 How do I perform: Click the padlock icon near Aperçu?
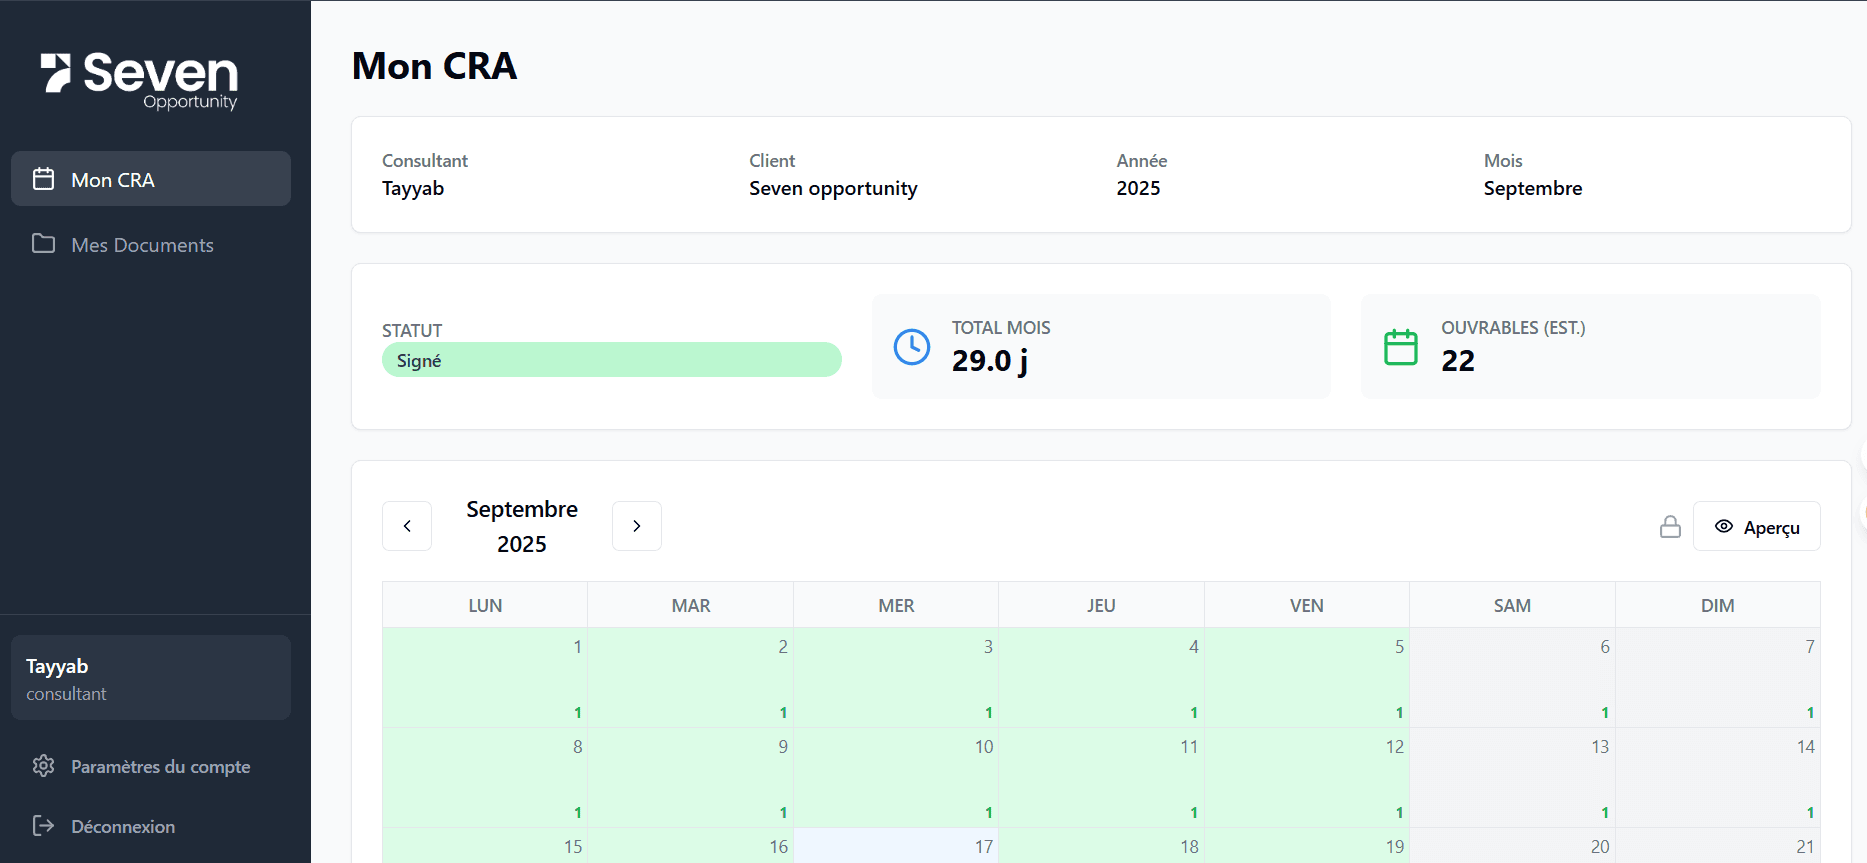[x=1669, y=527]
